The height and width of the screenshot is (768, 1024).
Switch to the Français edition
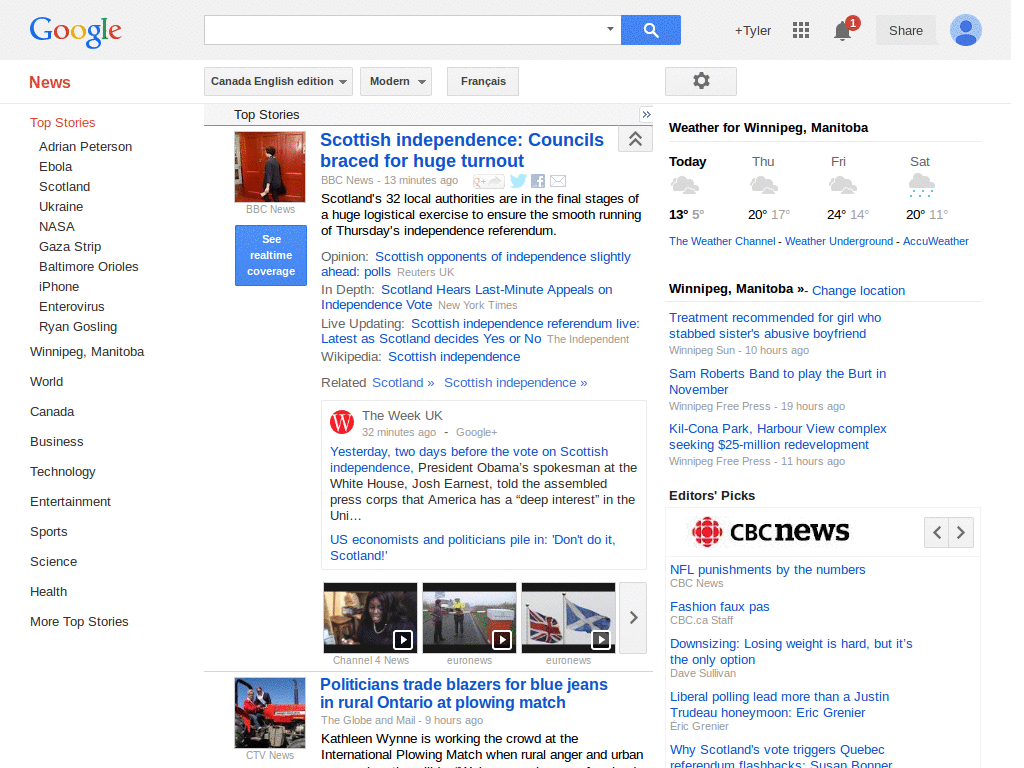tap(483, 81)
